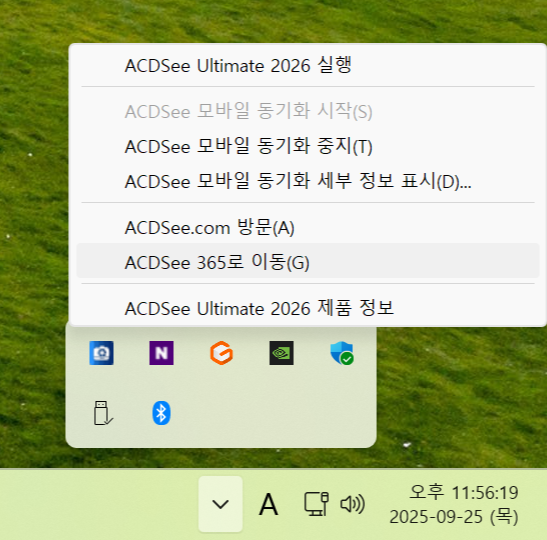Click the date 2025-09-25 (목)

[454, 517]
